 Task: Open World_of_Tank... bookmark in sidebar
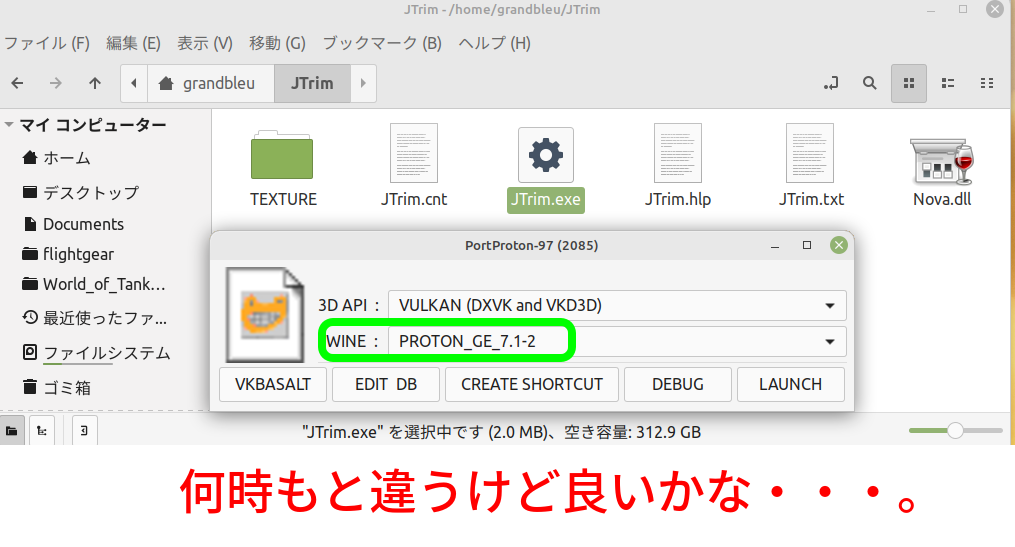coord(93,284)
